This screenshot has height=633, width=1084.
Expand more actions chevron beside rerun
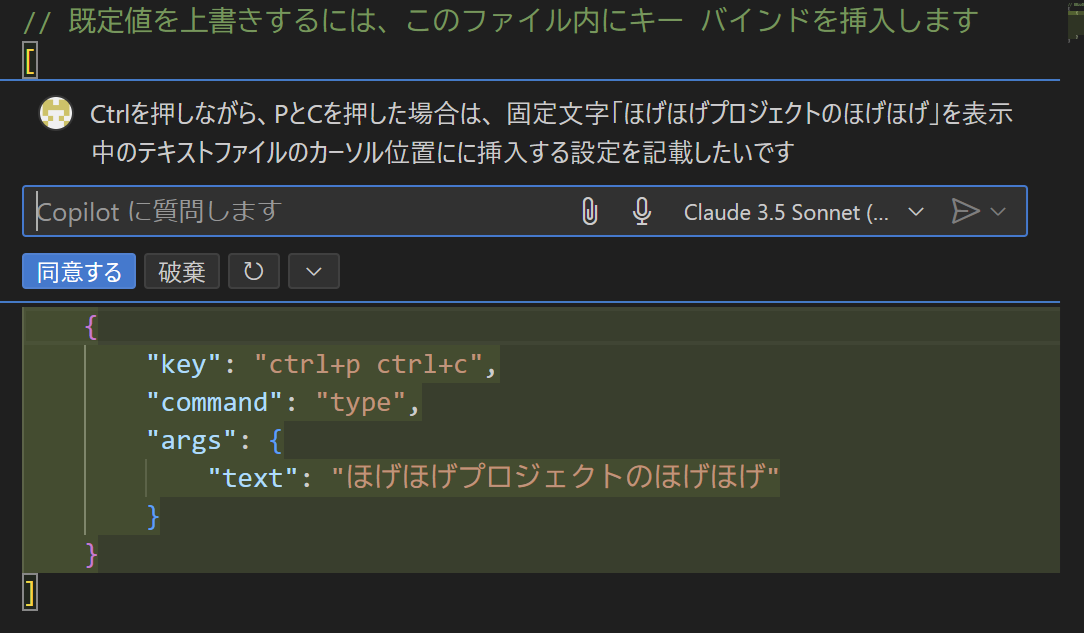(314, 271)
